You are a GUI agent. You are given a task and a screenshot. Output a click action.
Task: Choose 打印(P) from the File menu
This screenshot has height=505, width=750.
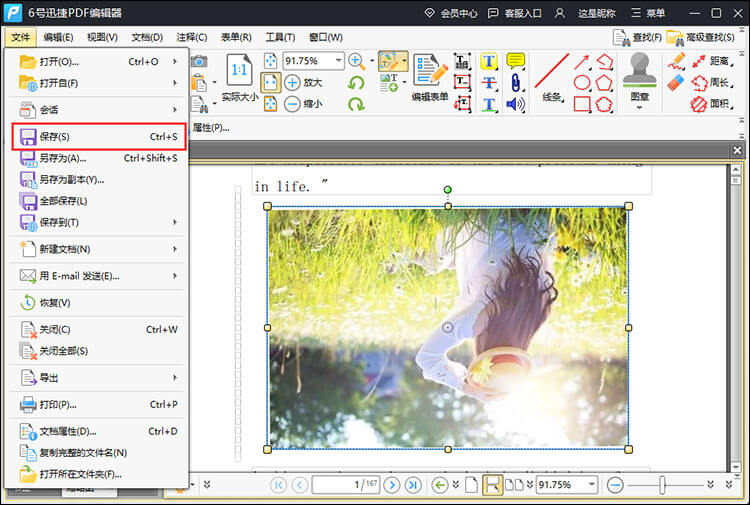[98, 404]
